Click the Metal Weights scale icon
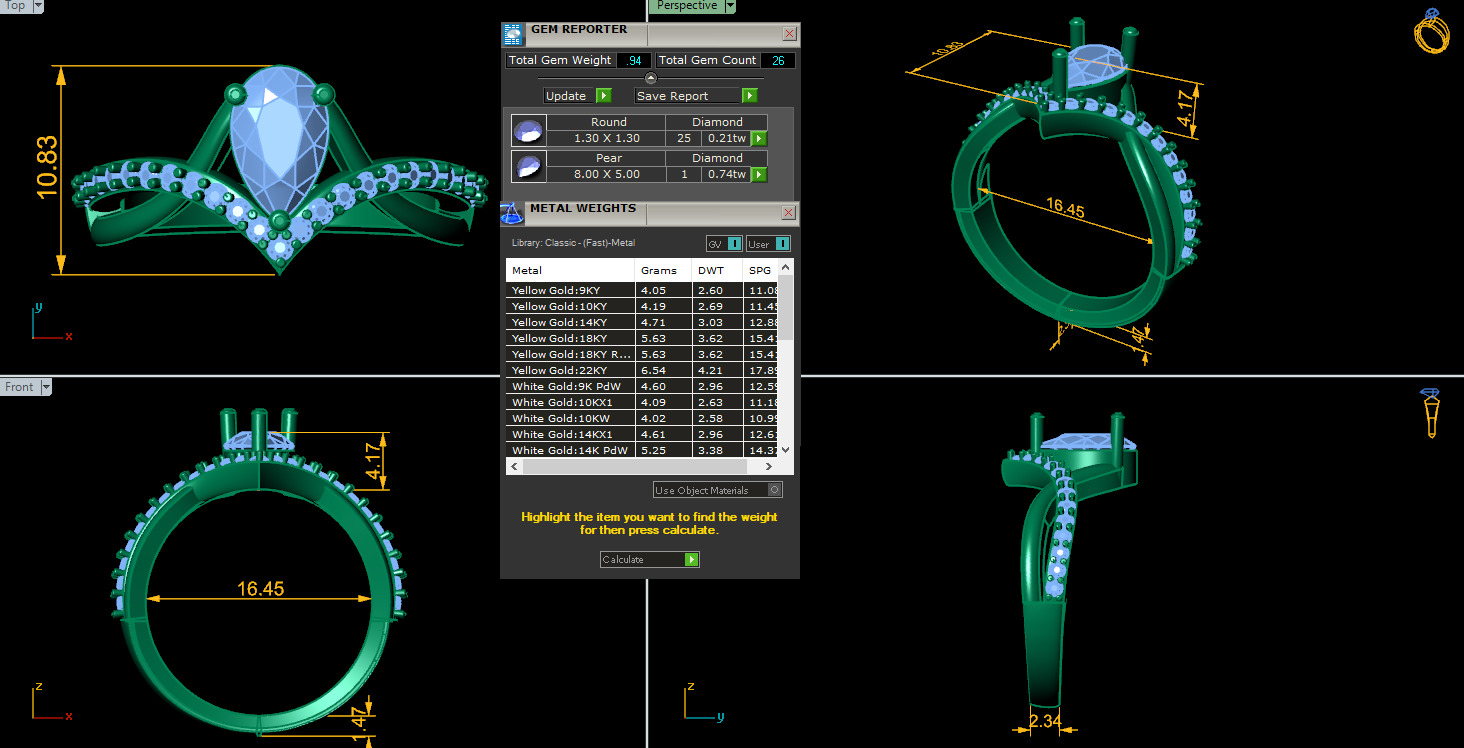 (511, 214)
